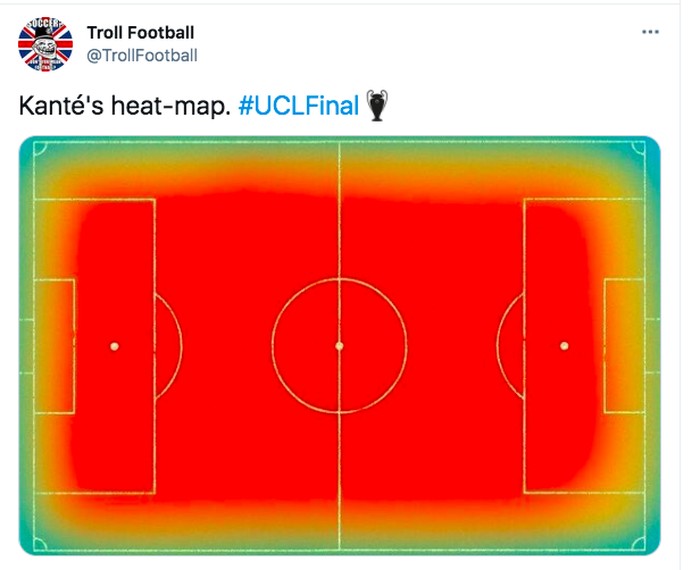This screenshot has height=570, width=700.
Task: Click inside the right six-yard box
Action: (x=624, y=346)
